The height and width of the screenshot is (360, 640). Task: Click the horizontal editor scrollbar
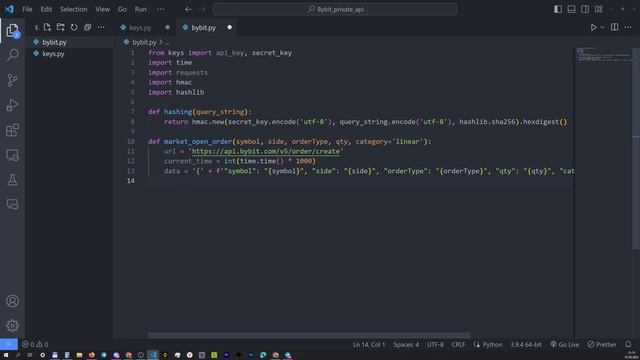[x=309, y=335]
